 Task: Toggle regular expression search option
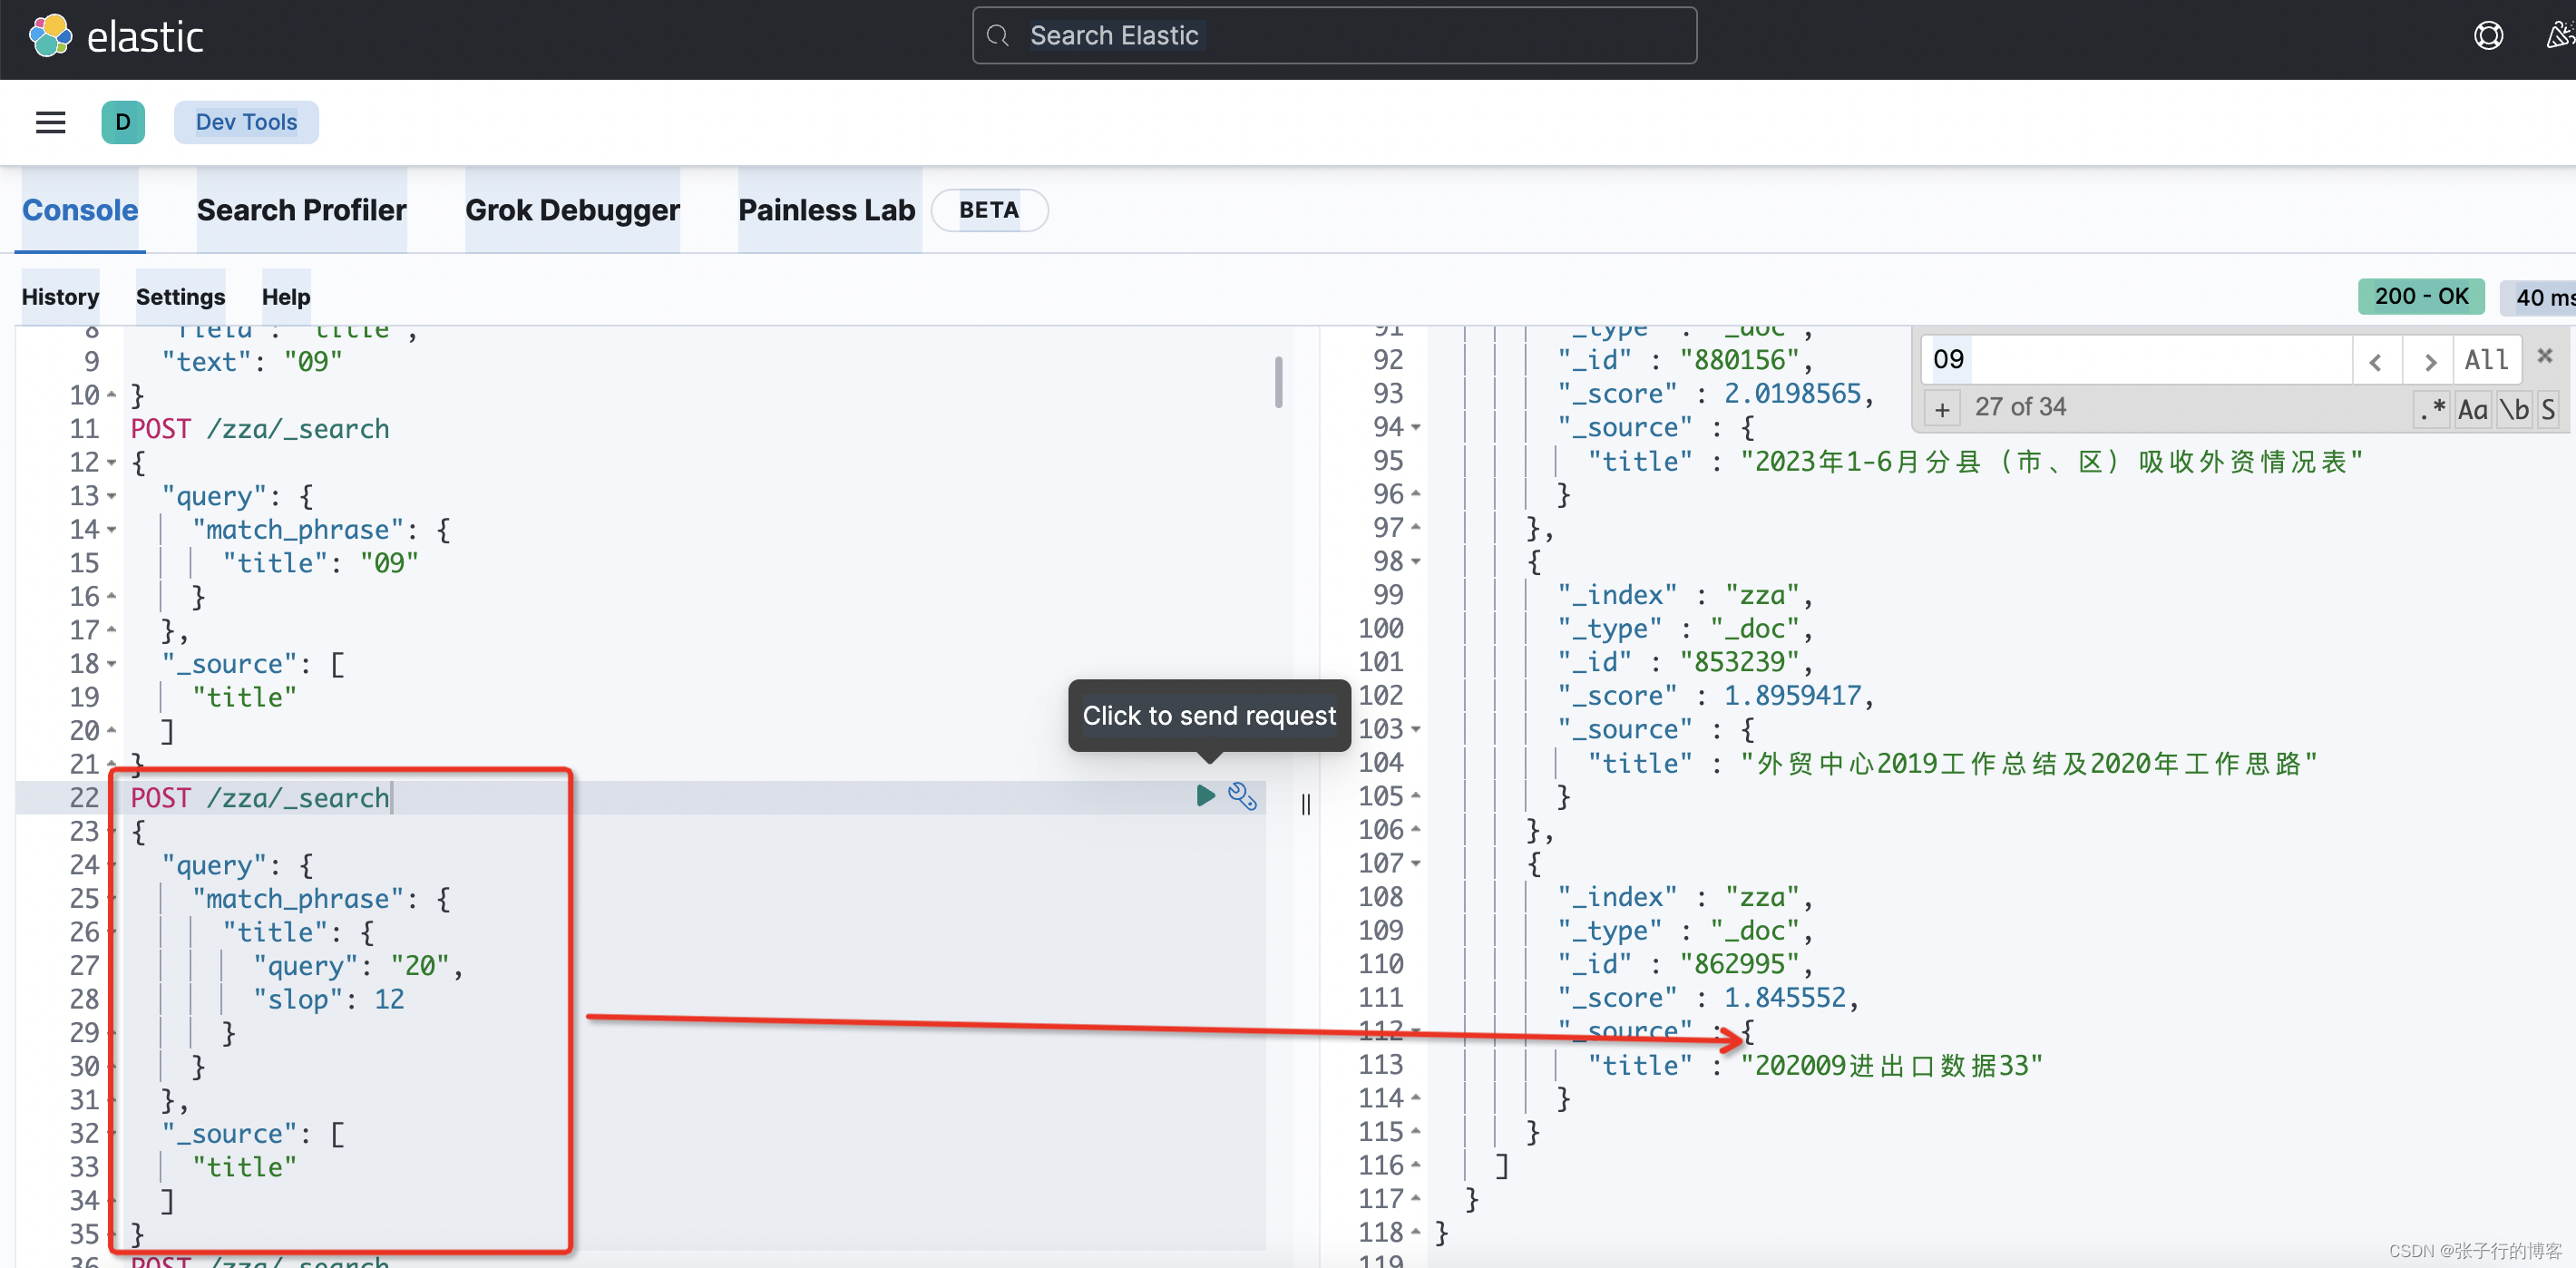2432,409
